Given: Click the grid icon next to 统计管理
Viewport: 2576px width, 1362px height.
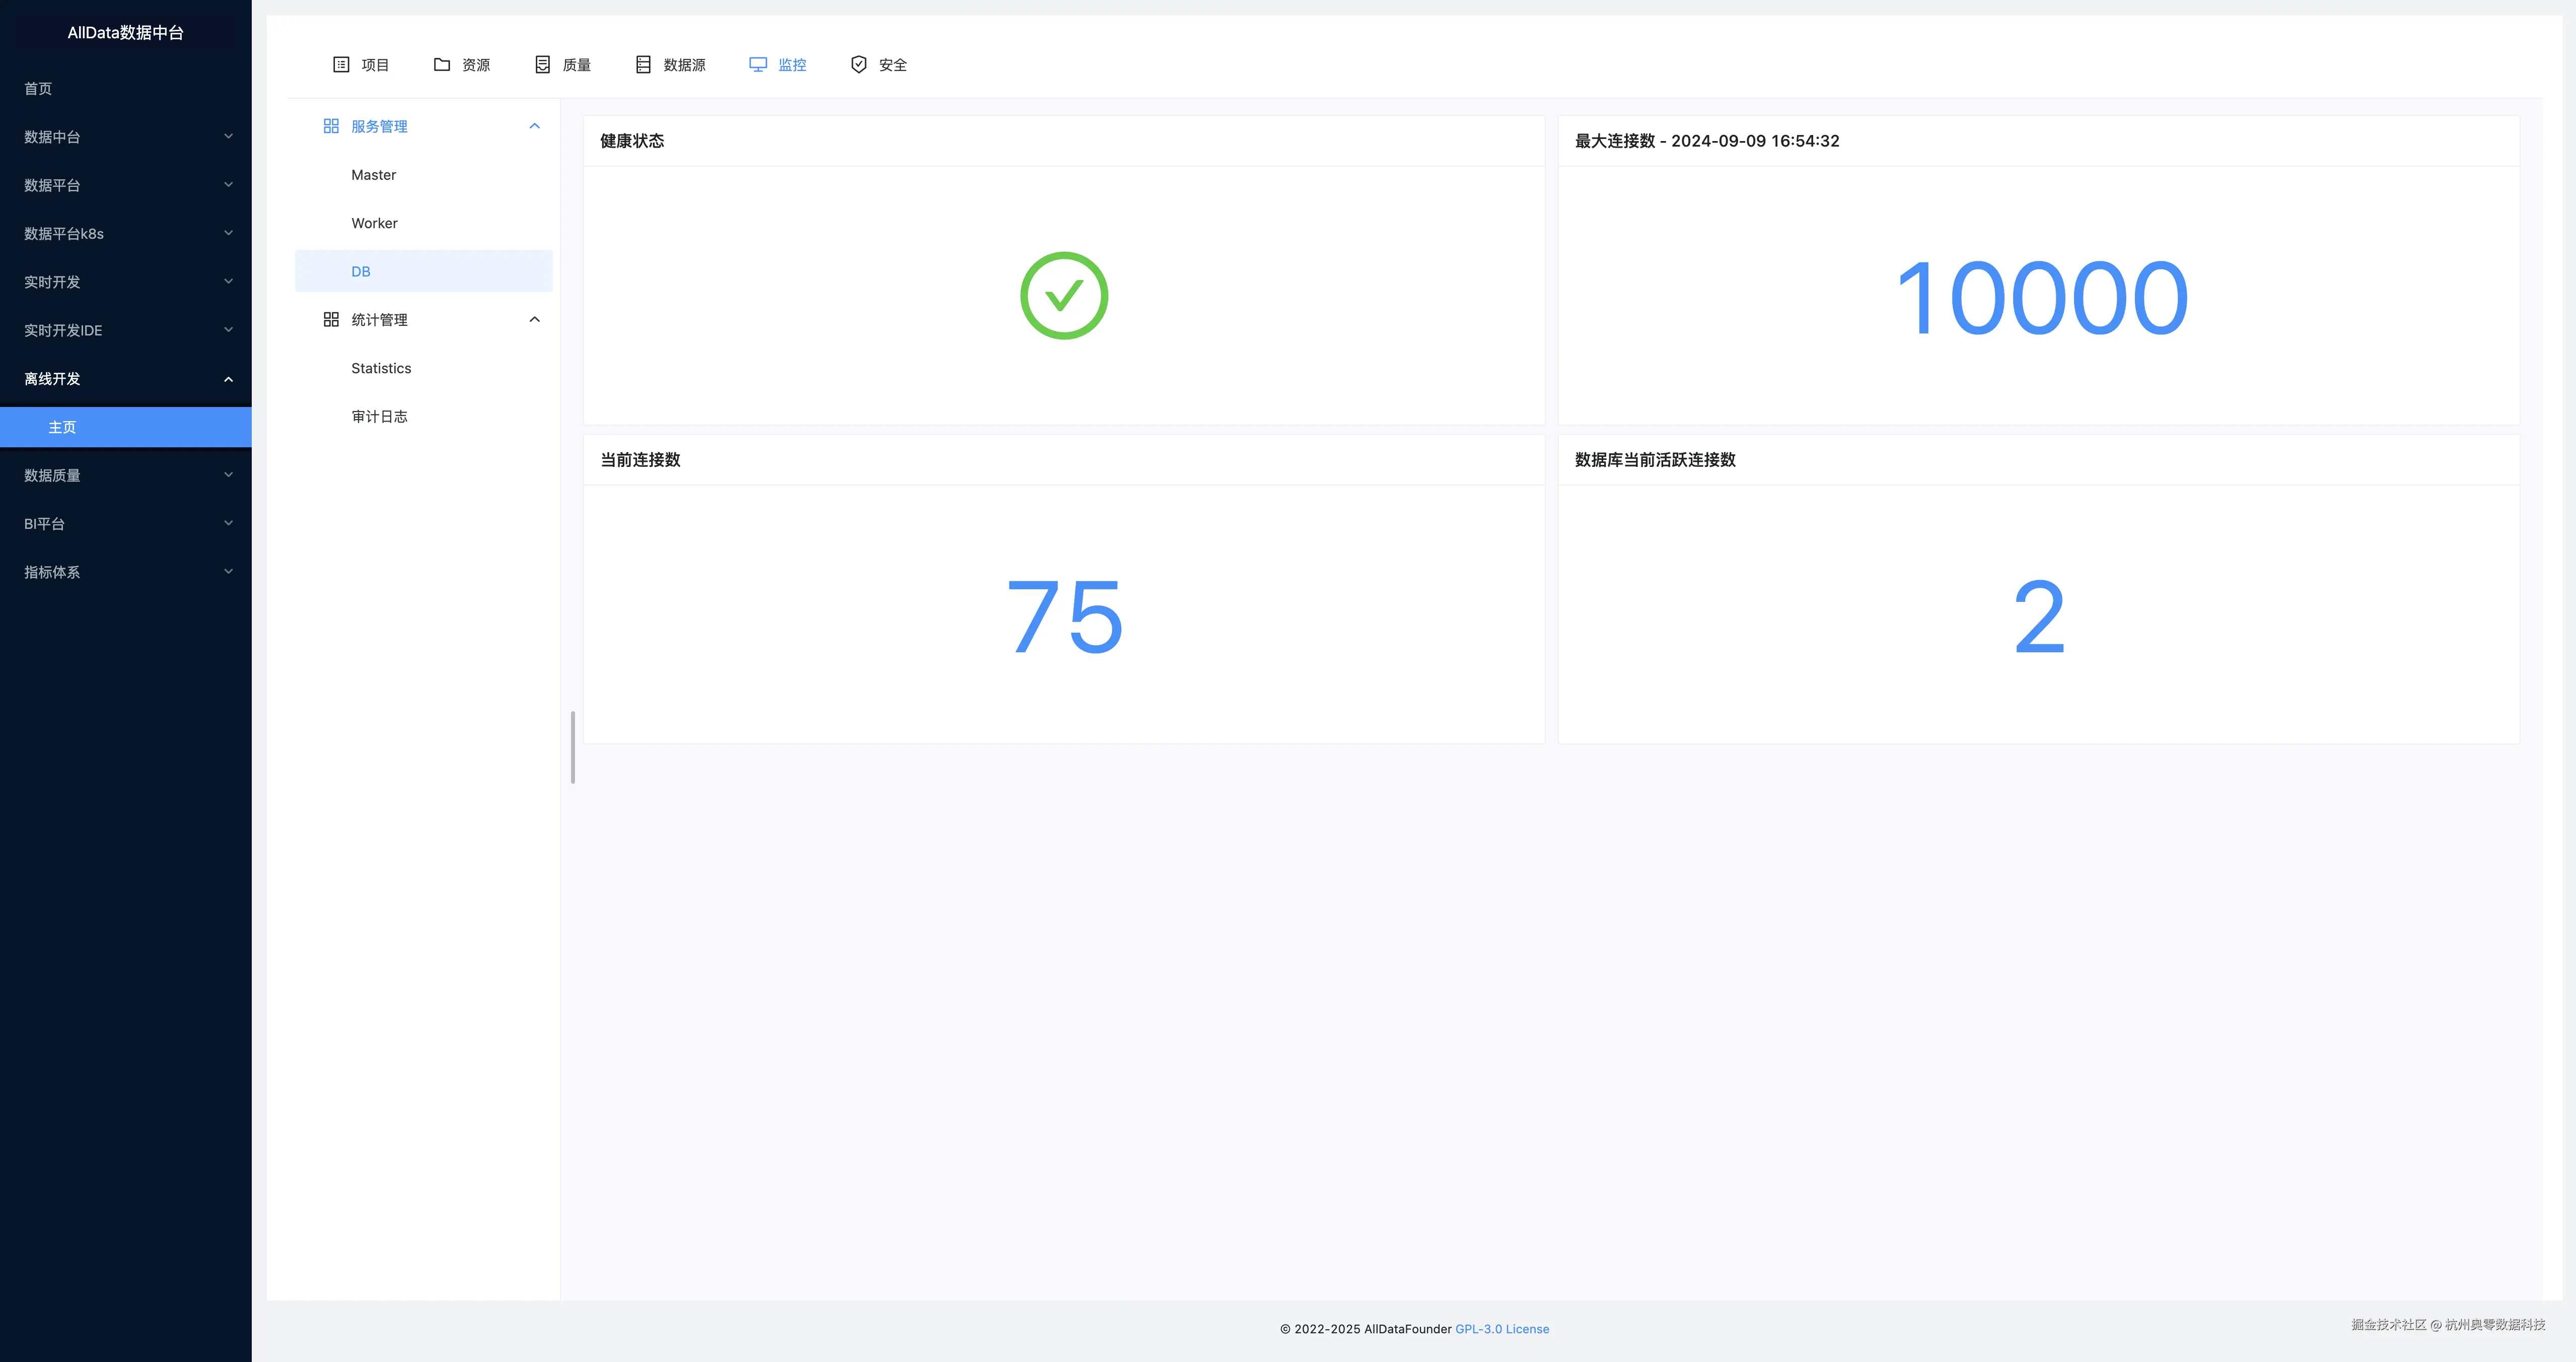Looking at the screenshot, I should click(331, 320).
